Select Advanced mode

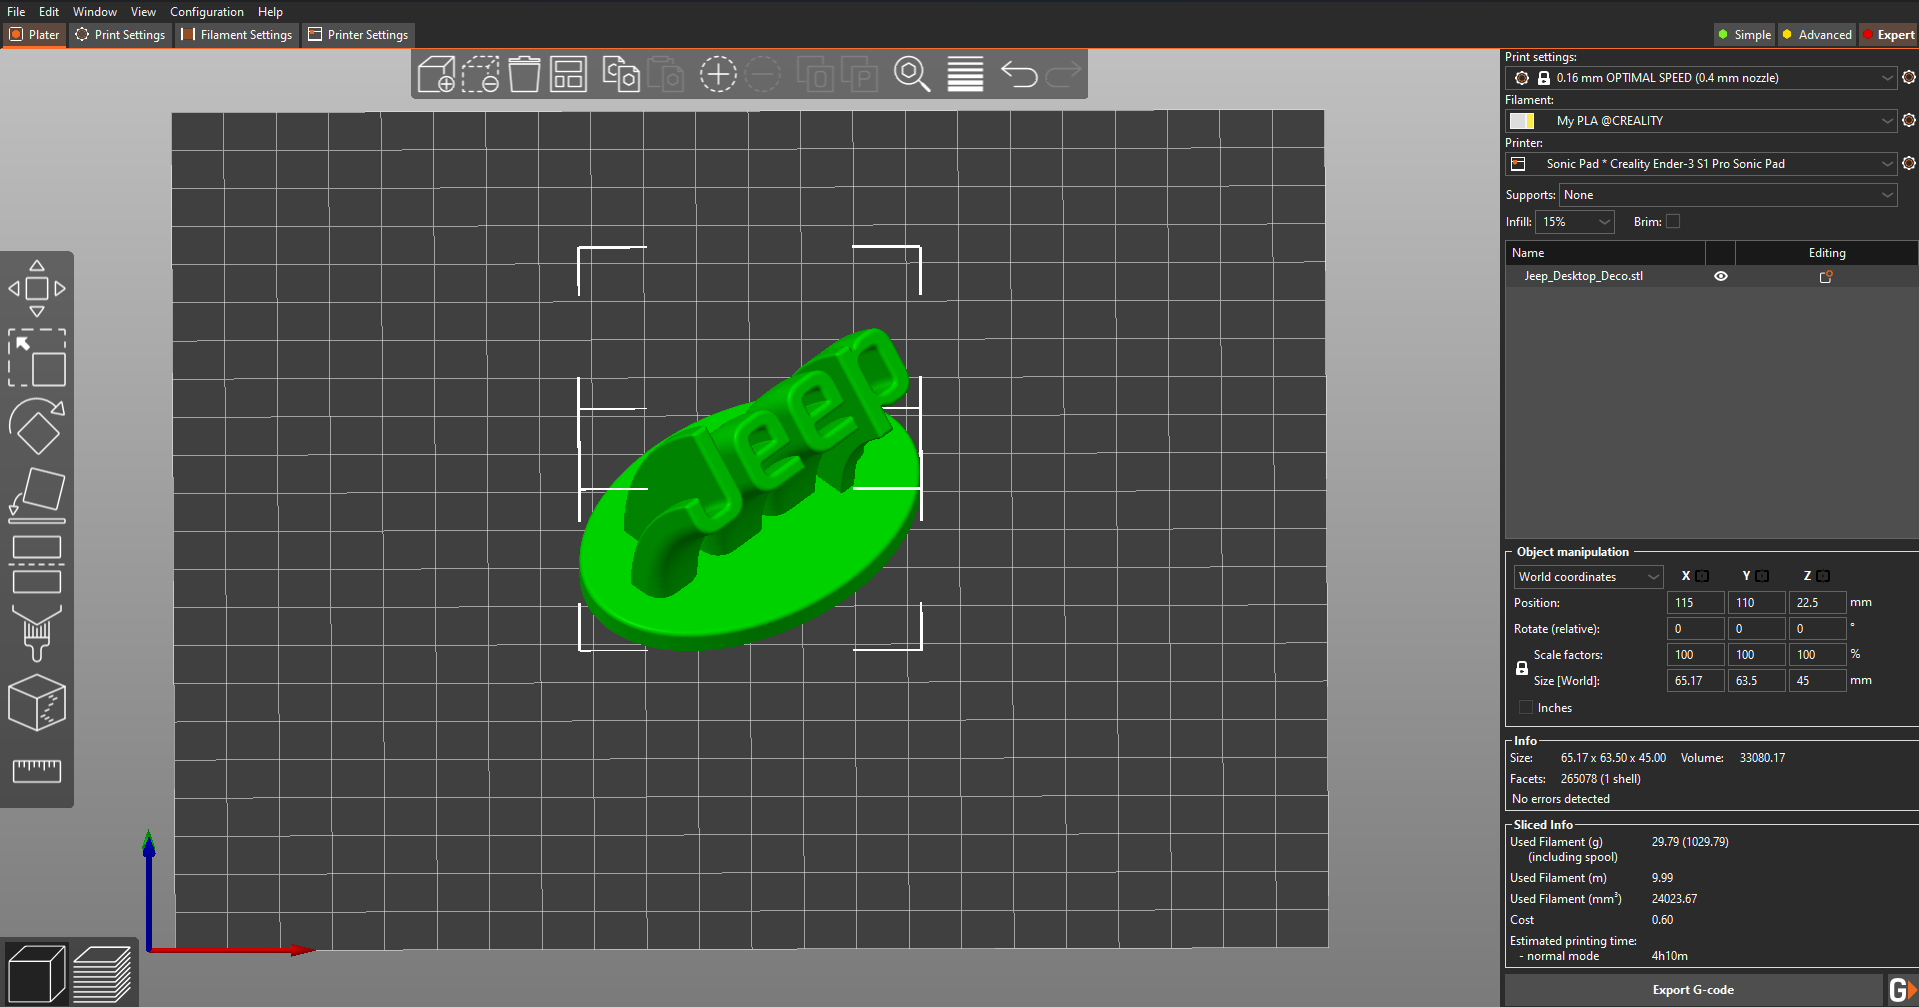[x=1817, y=35]
